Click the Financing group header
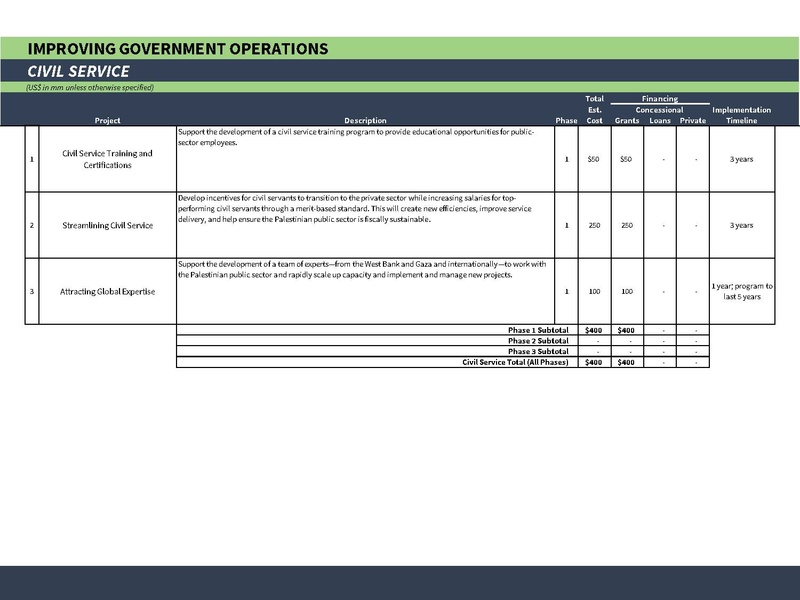The height and width of the screenshot is (600, 800). pyautogui.click(x=660, y=99)
